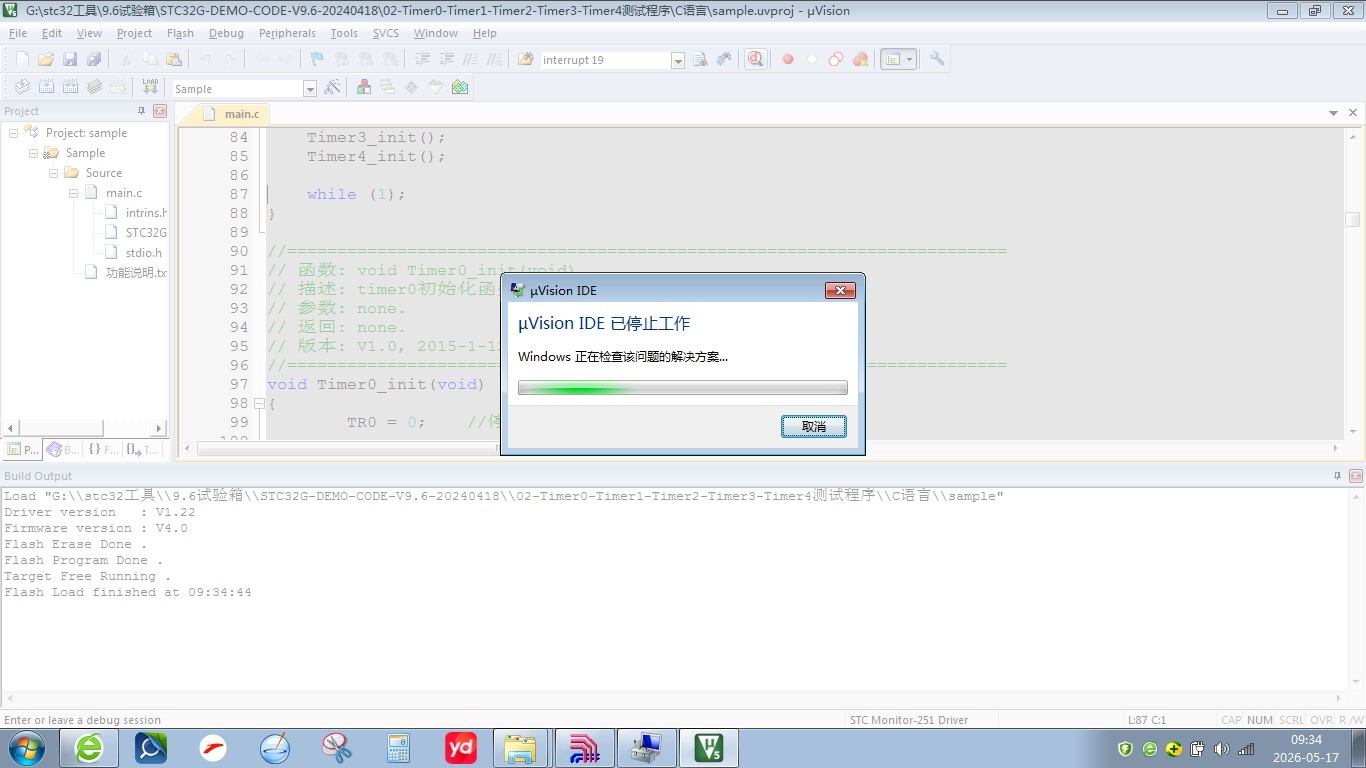This screenshot has height=768, width=1366.
Task: Select intrins.h in the project tree
Action: (x=146, y=213)
